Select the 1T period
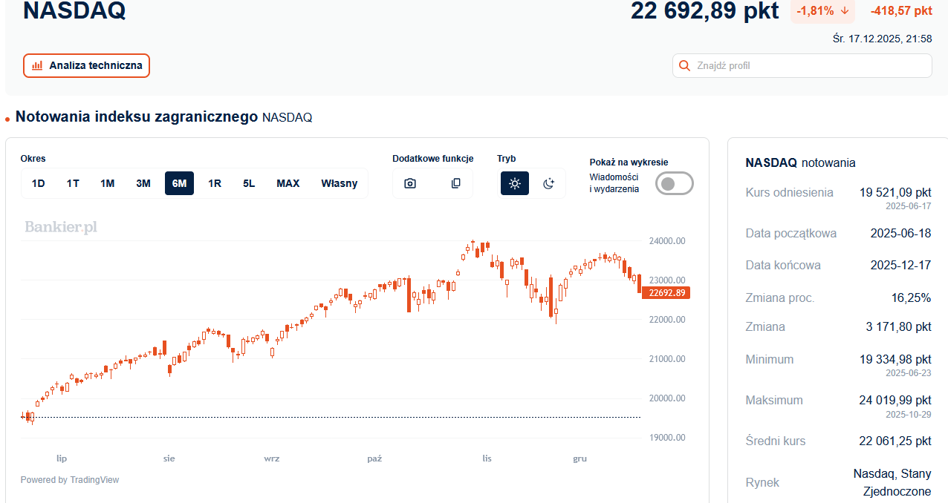This screenshot has width=948, height=503. [x=73, y=183]
